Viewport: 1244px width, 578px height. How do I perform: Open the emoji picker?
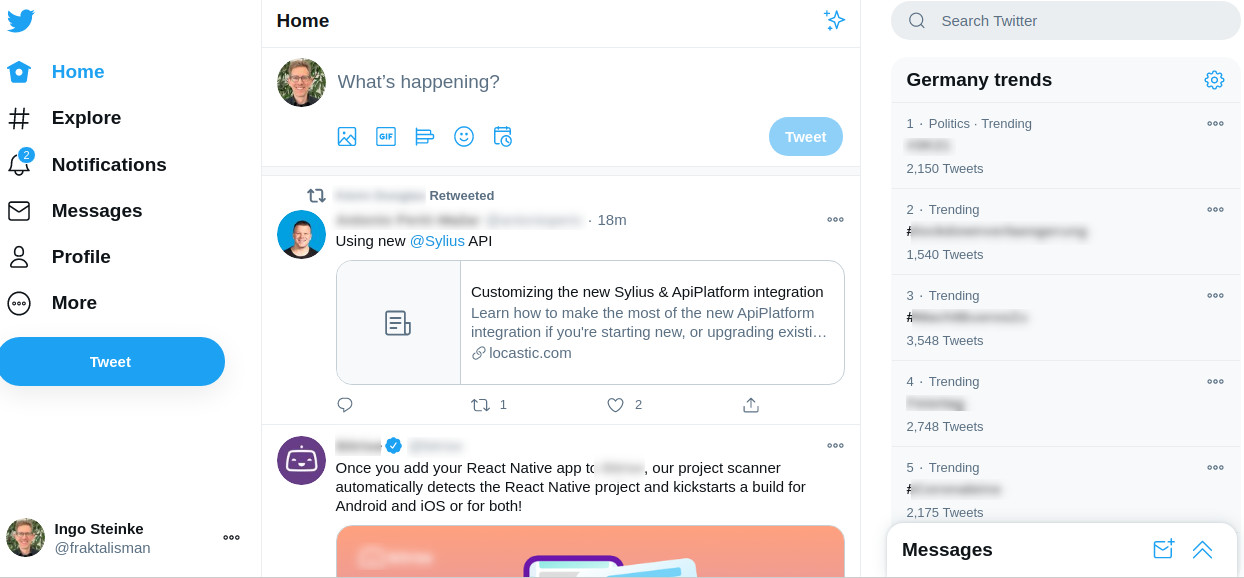point(464,137)
